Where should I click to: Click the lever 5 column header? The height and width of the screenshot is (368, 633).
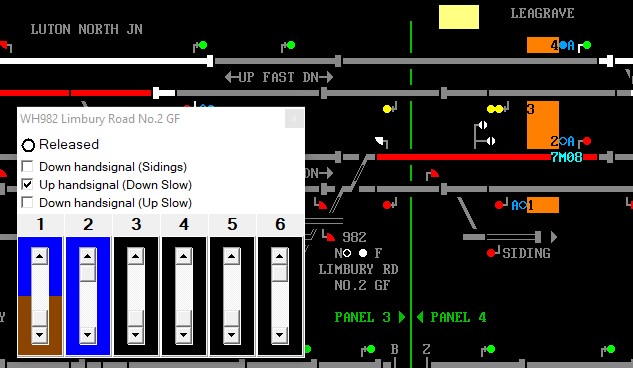pos(232,224)
